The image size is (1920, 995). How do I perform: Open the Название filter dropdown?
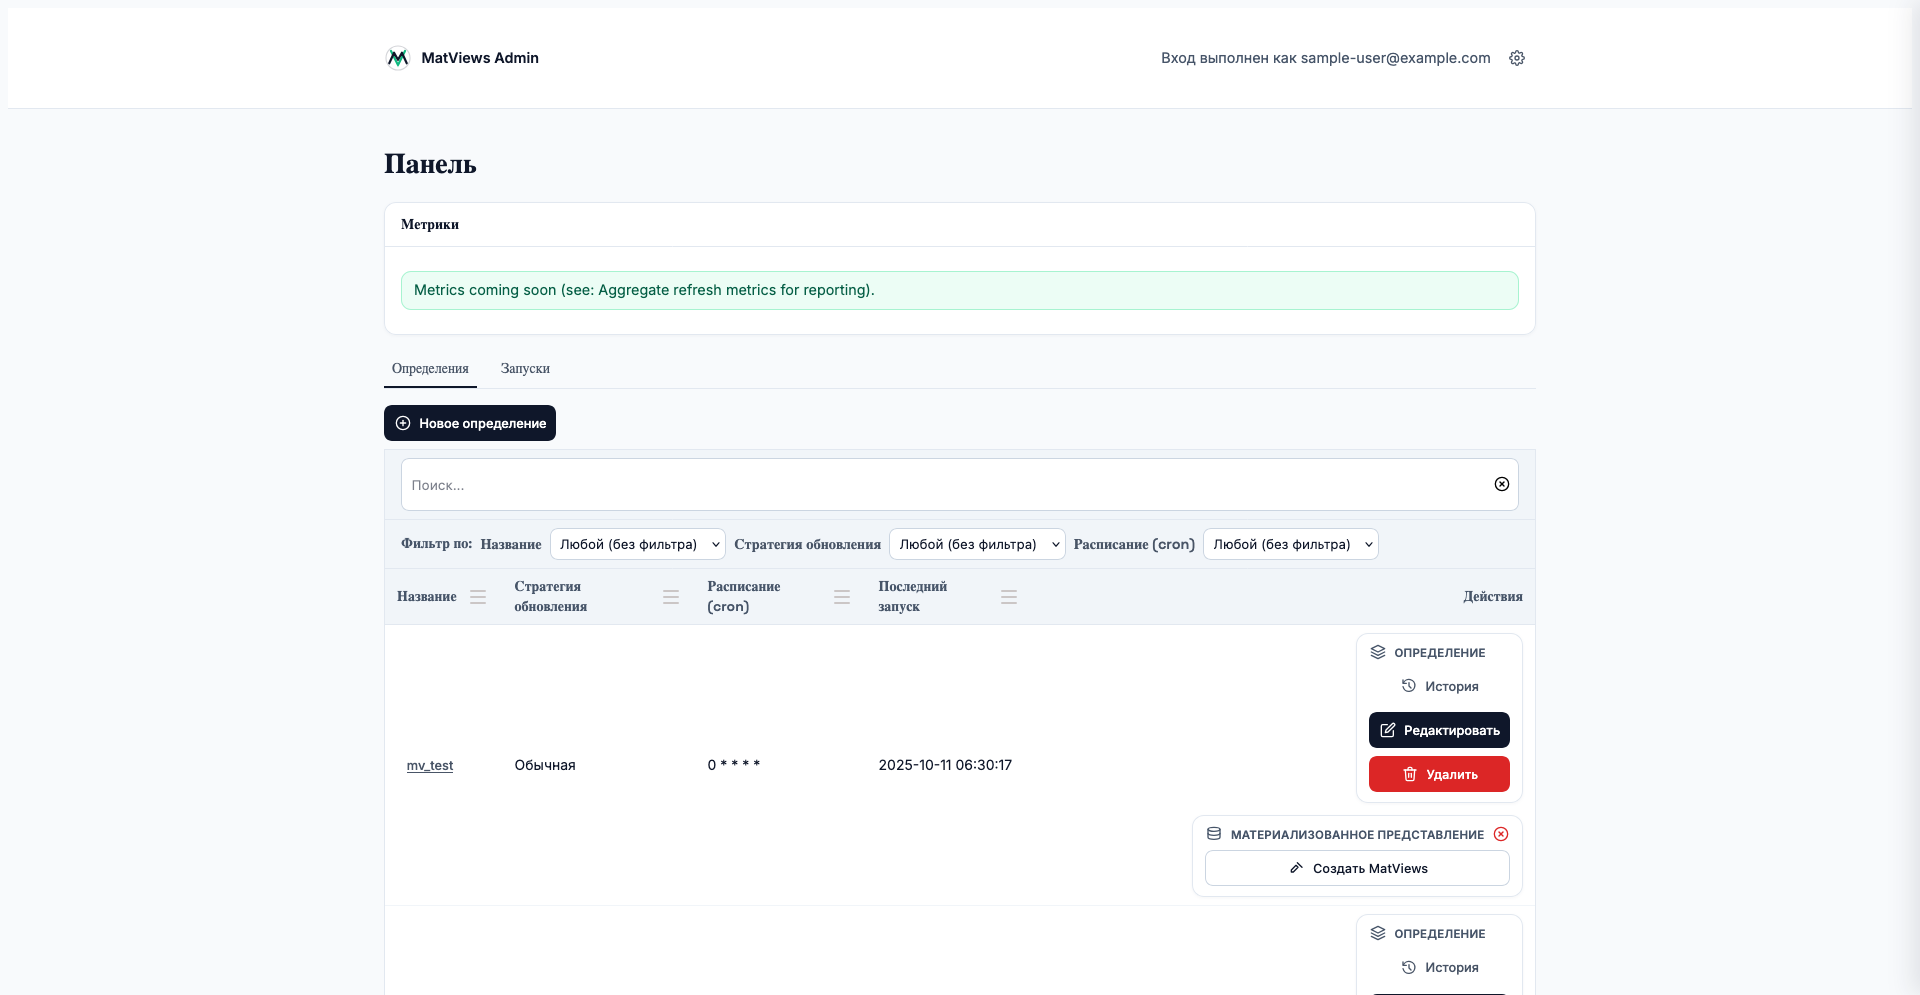637,544
